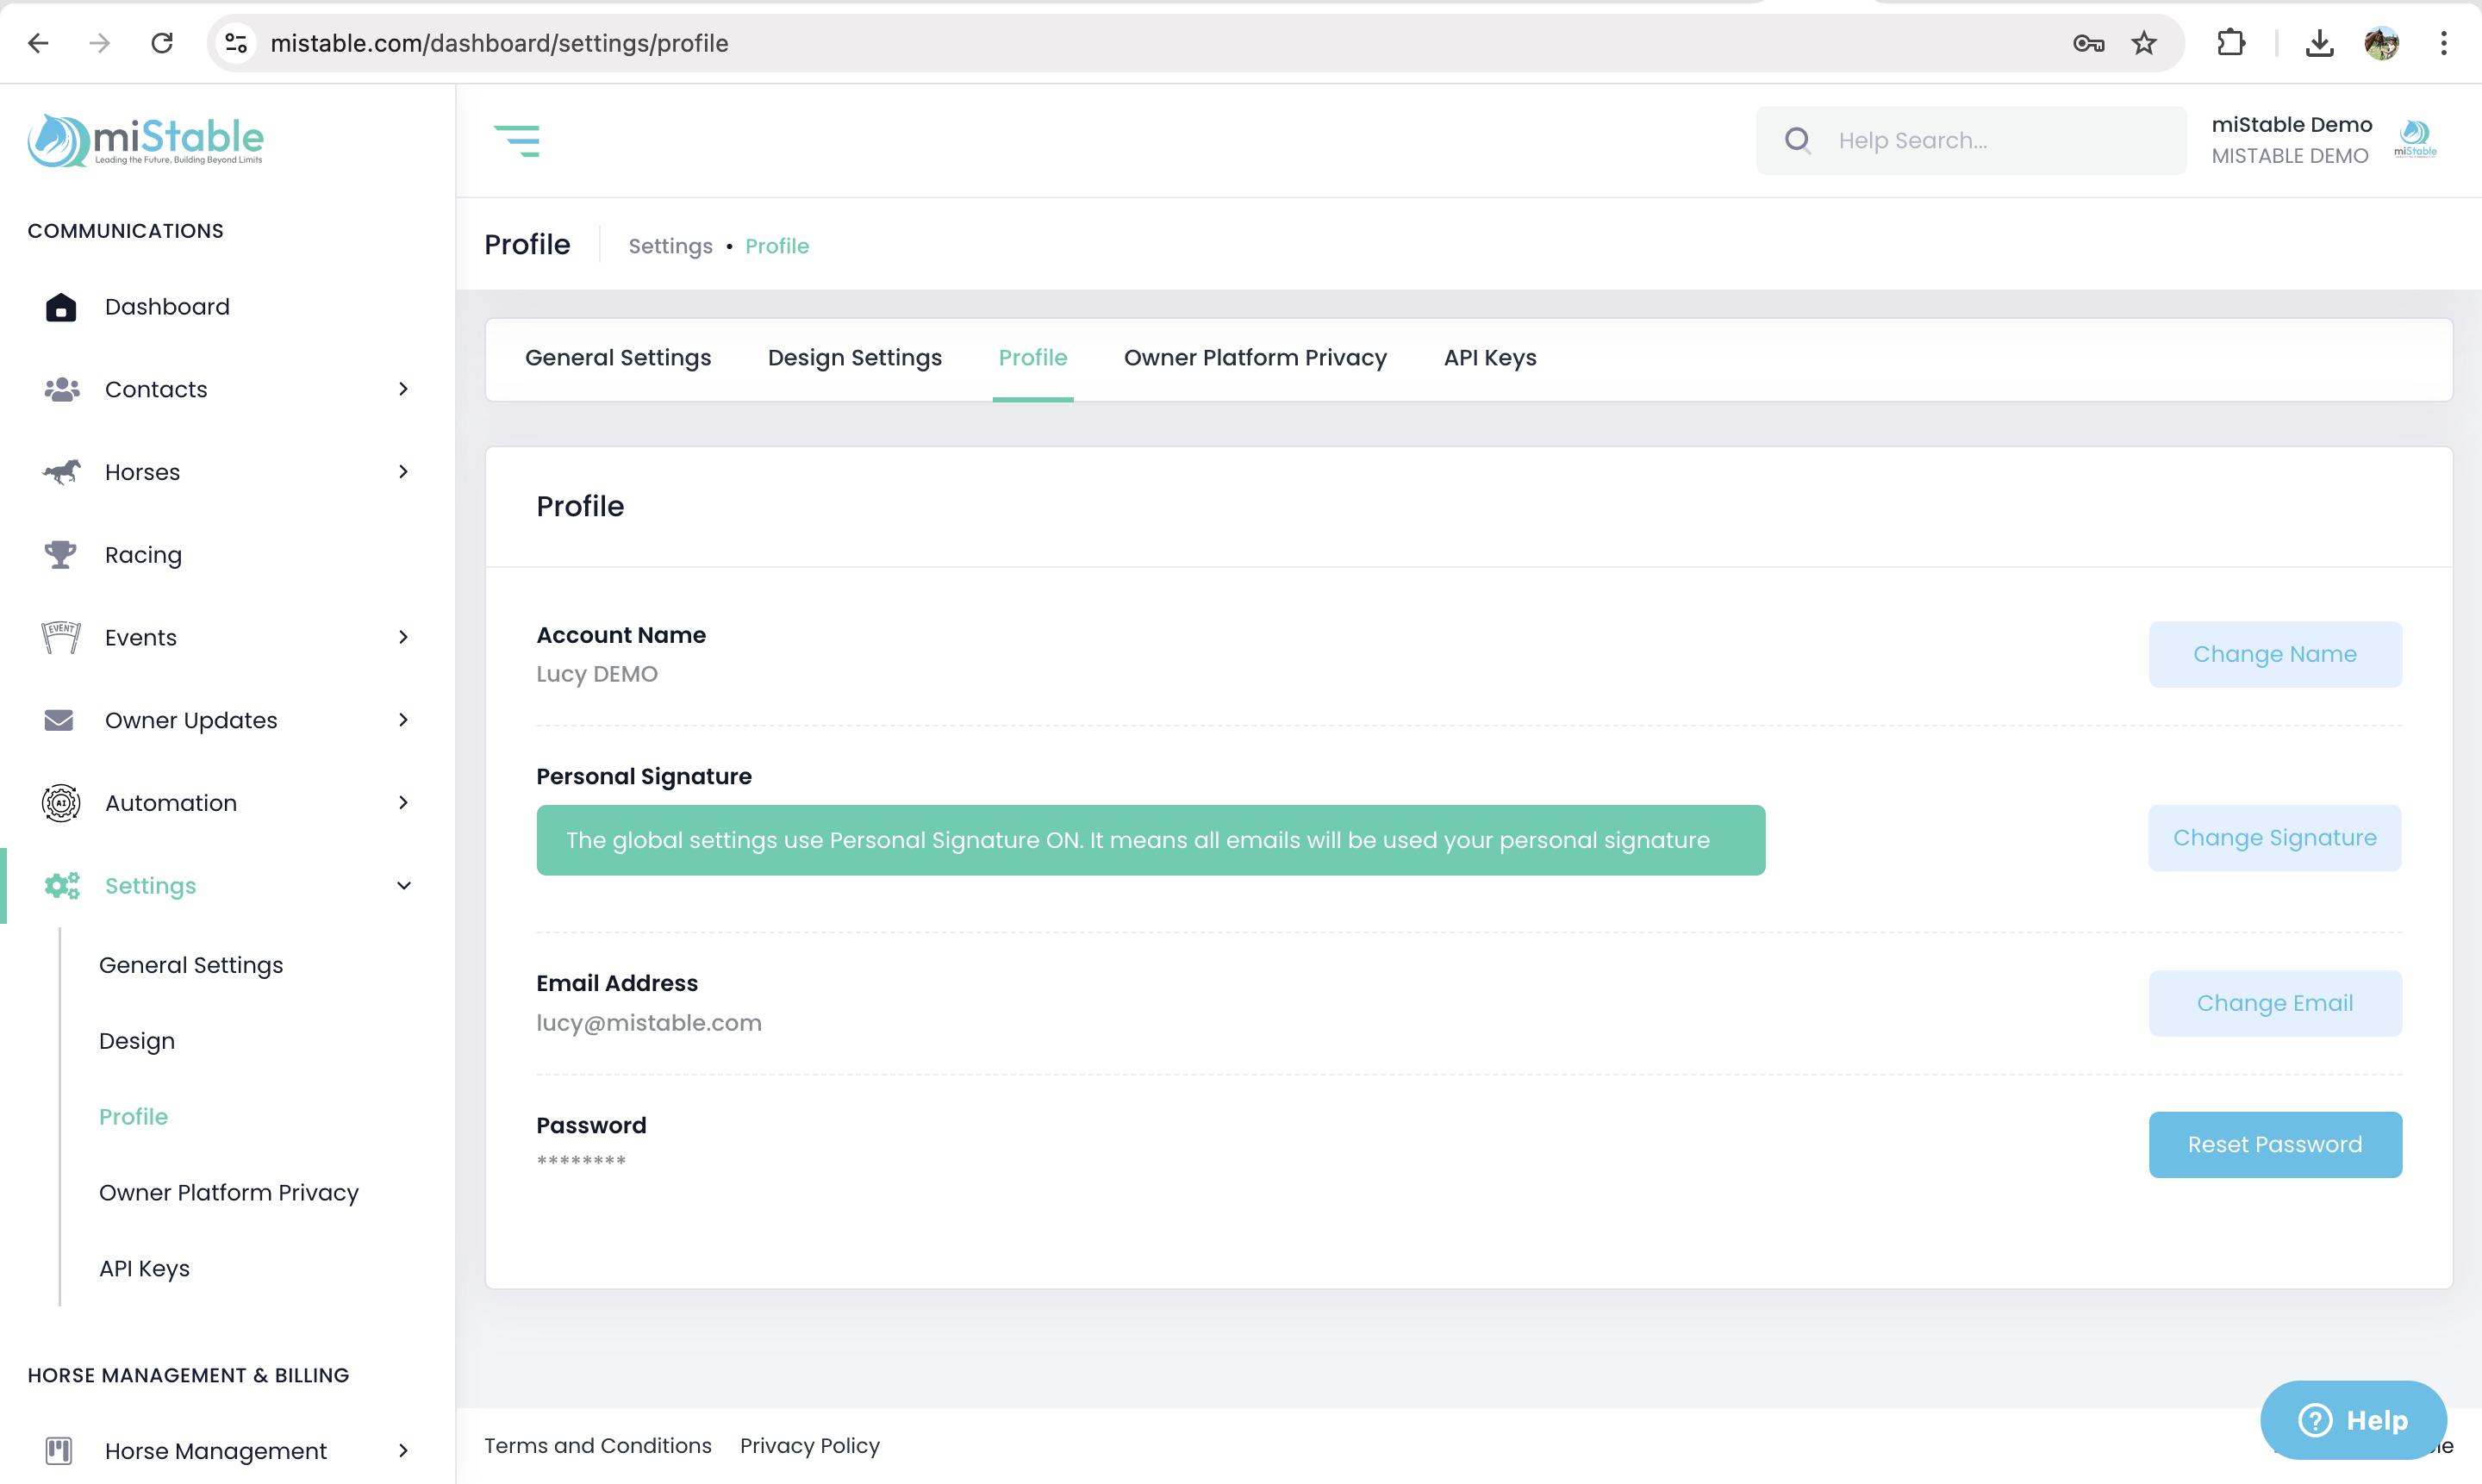Expand the Events submenu chevron
Viewport: 2482px width, 1484px height.
pyautogui.click(x=403, y=637)
